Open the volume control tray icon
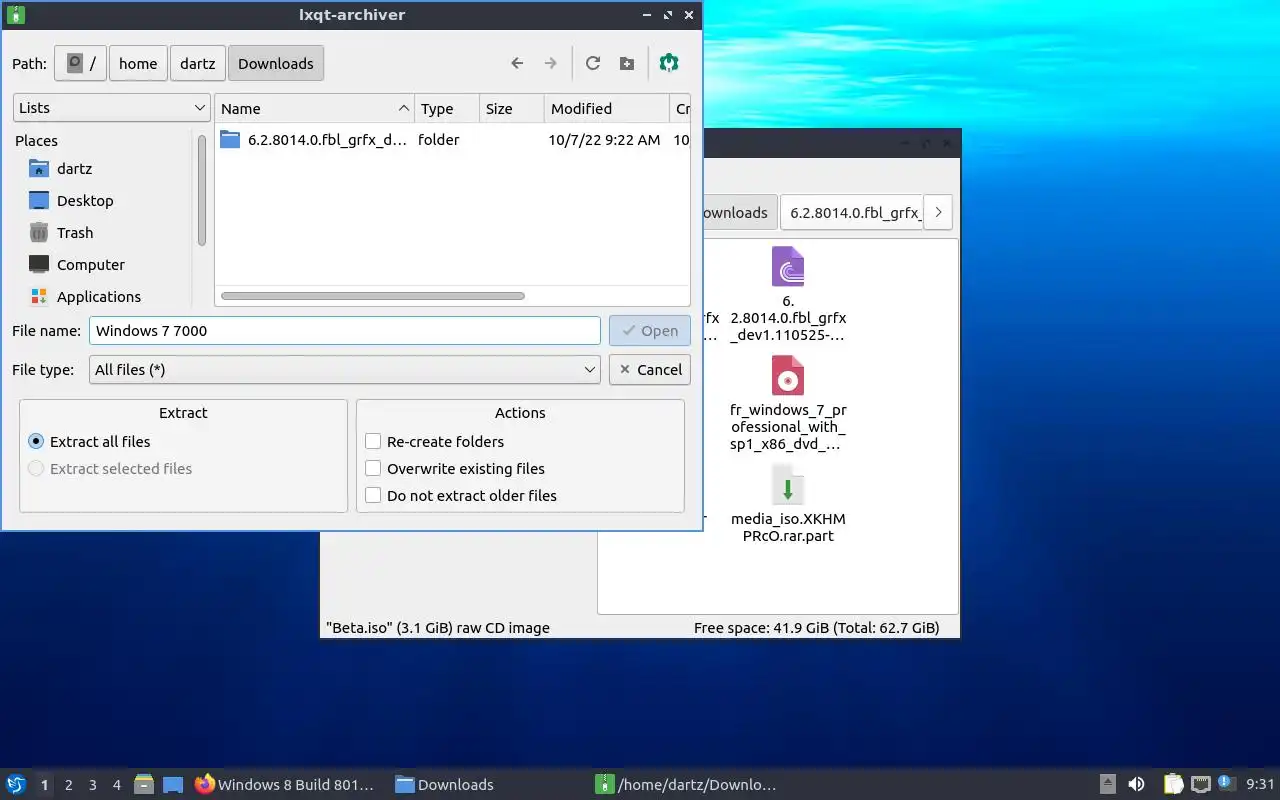1280x800 pixels. [x=1136, y=784]
